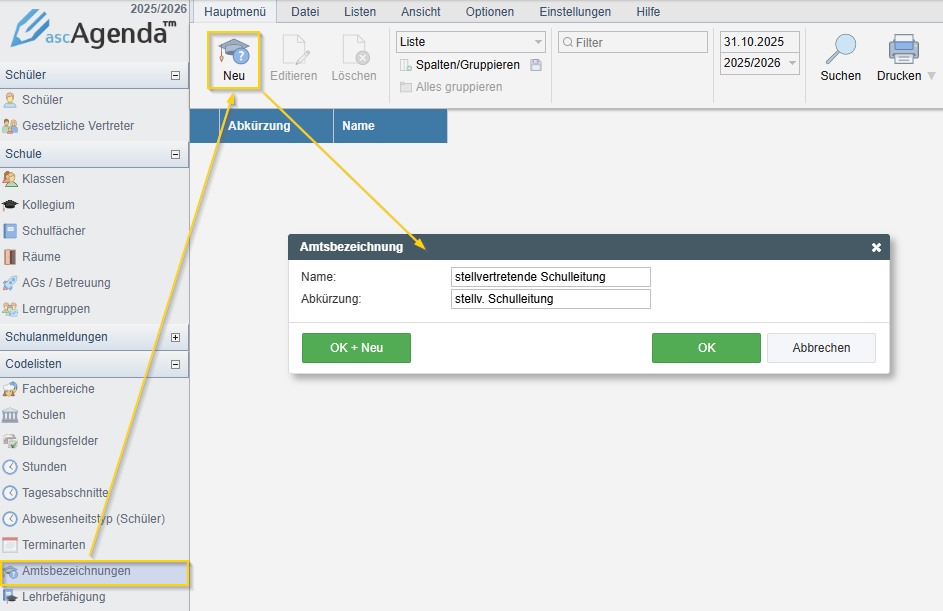Open the Liste view dropdown
943x611 pixels.
pos(470,42)
